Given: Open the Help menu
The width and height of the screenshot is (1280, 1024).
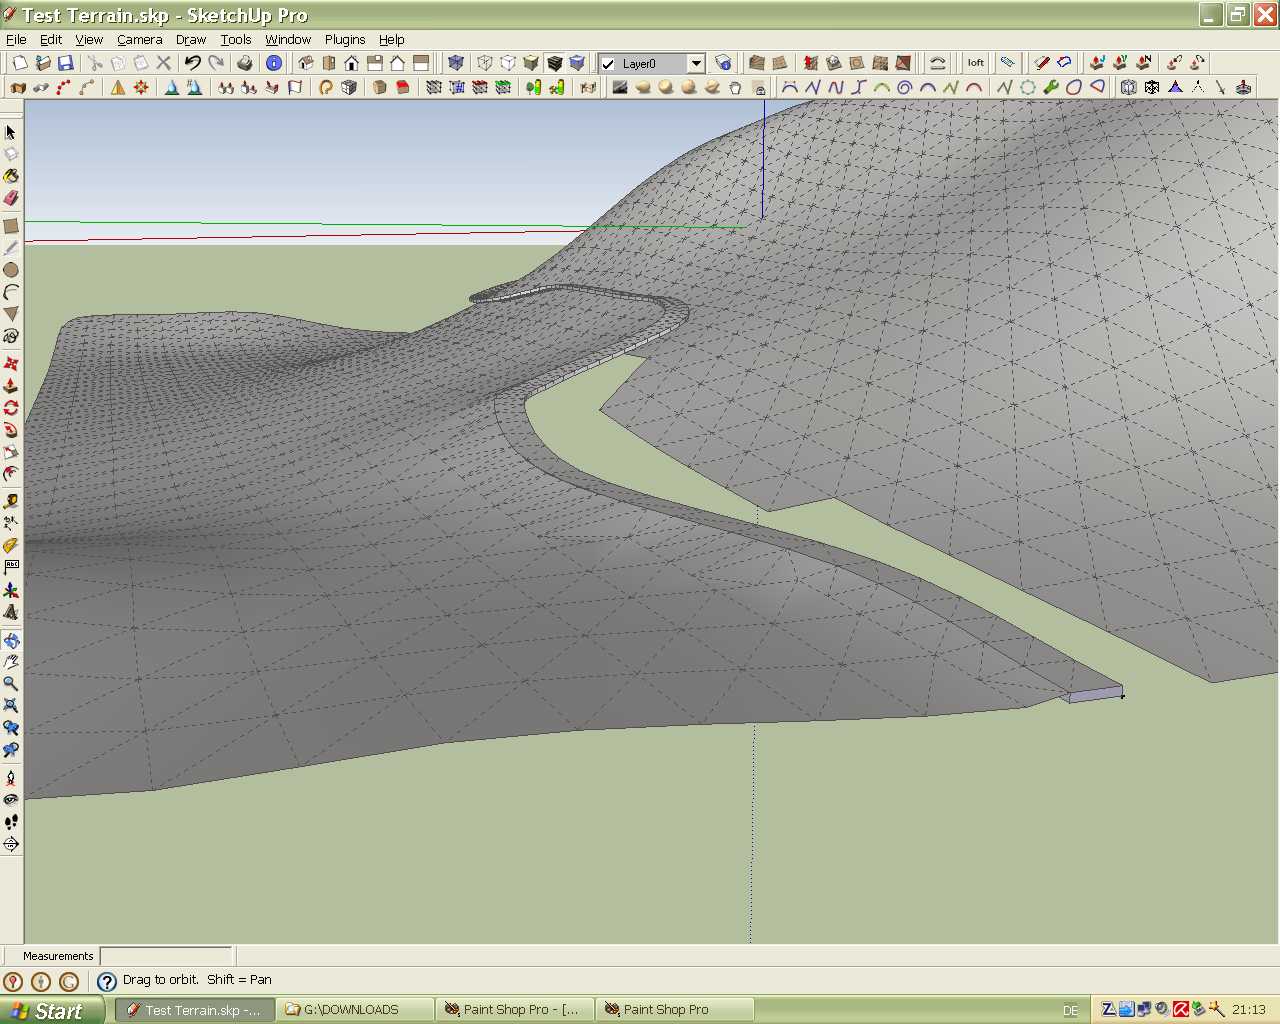Looking at the screenshot, I should pyautogui.click(x=392, y=39).
